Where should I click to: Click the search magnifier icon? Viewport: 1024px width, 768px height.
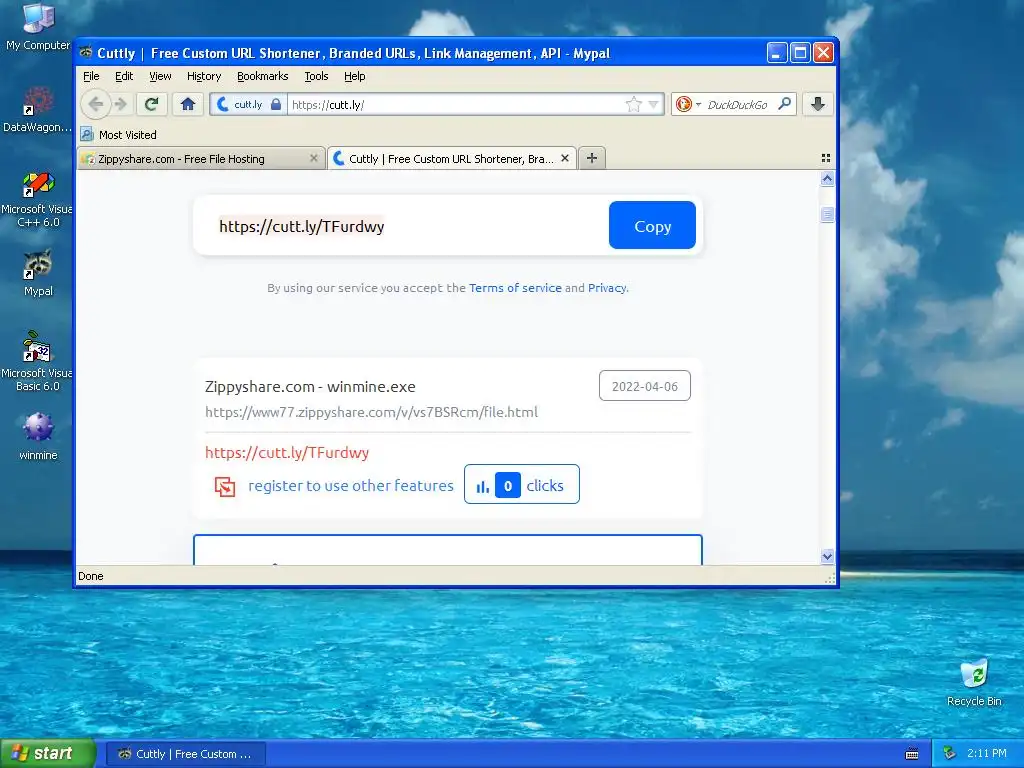785,104
